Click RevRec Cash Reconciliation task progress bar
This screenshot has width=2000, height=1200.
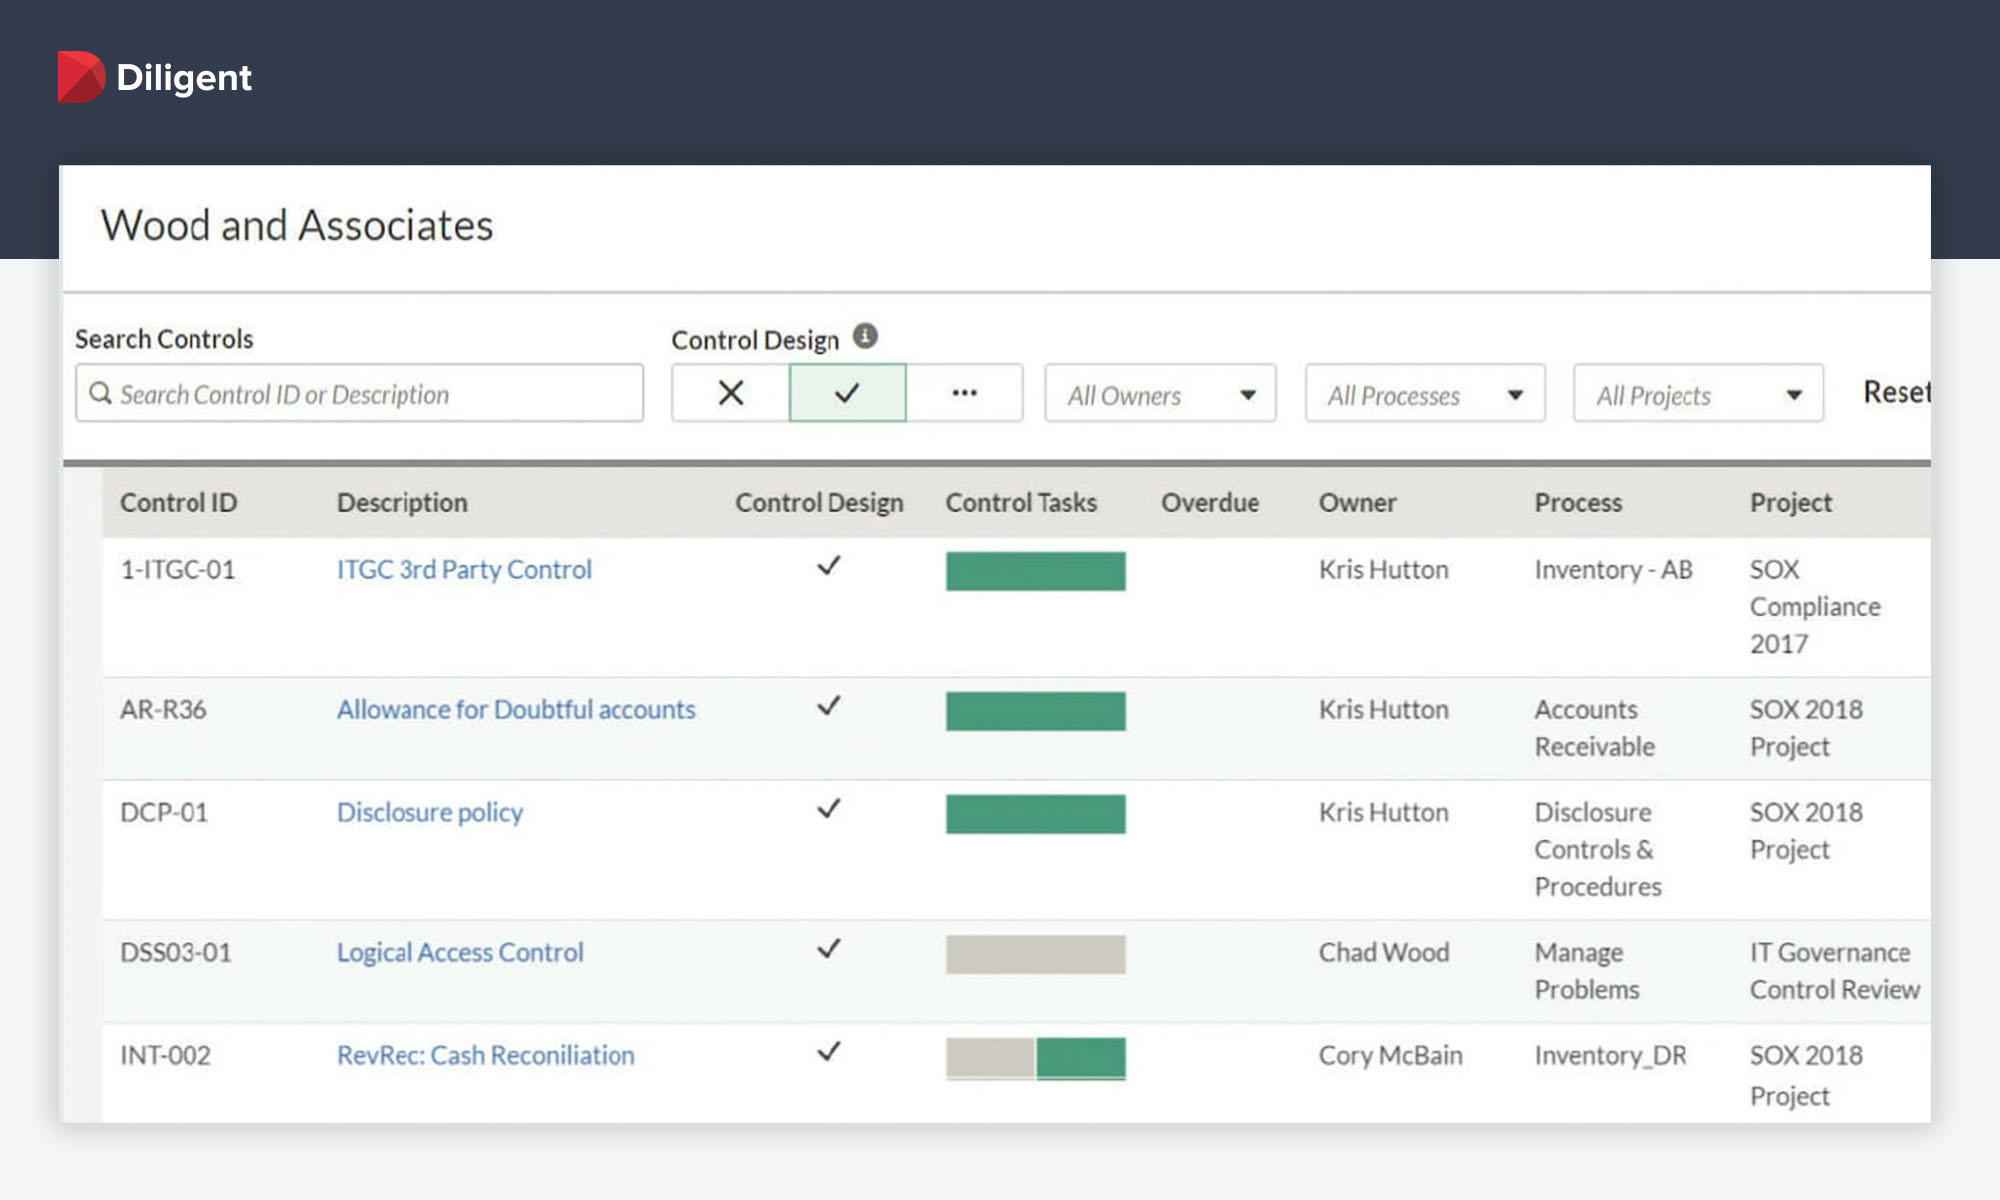1035,1058
